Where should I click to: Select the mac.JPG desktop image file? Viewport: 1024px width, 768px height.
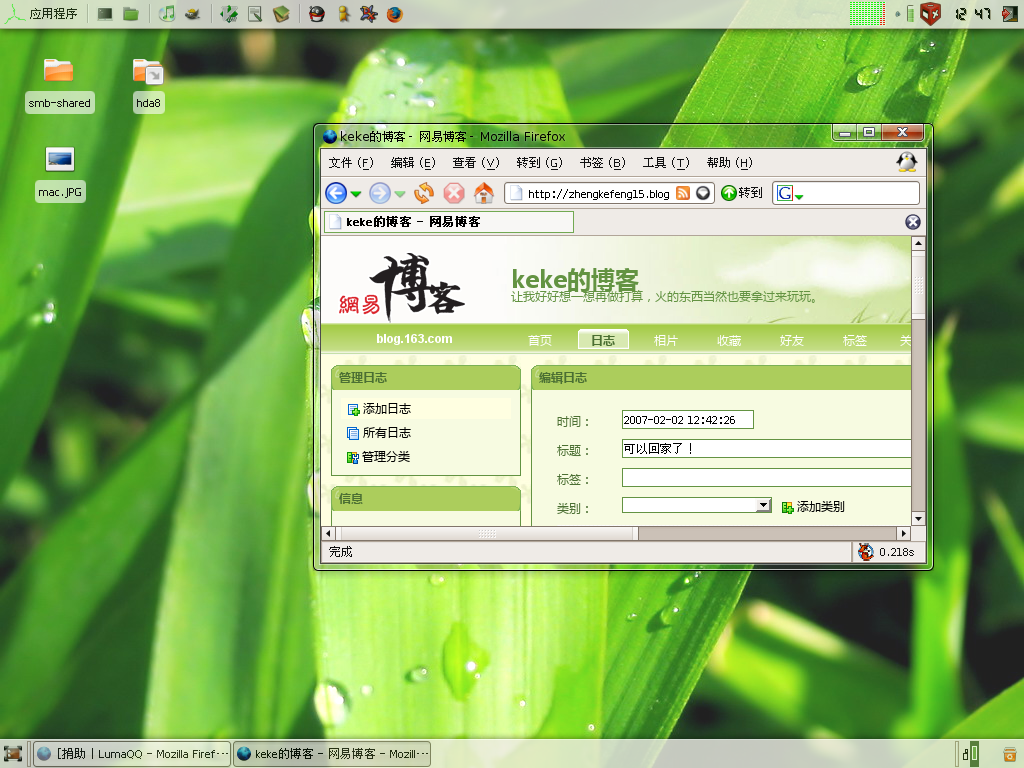tap(60, 174)
